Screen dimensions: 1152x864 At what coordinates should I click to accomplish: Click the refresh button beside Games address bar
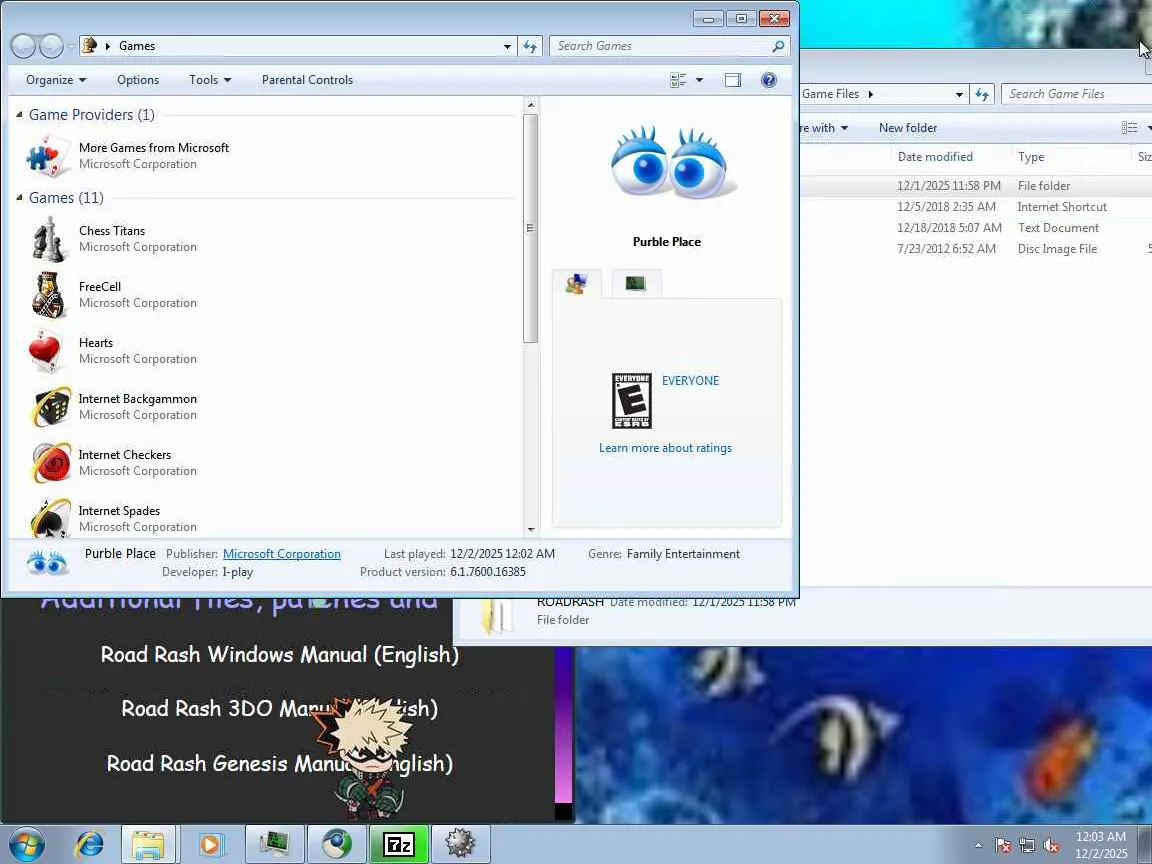click(x=530, y=46)
